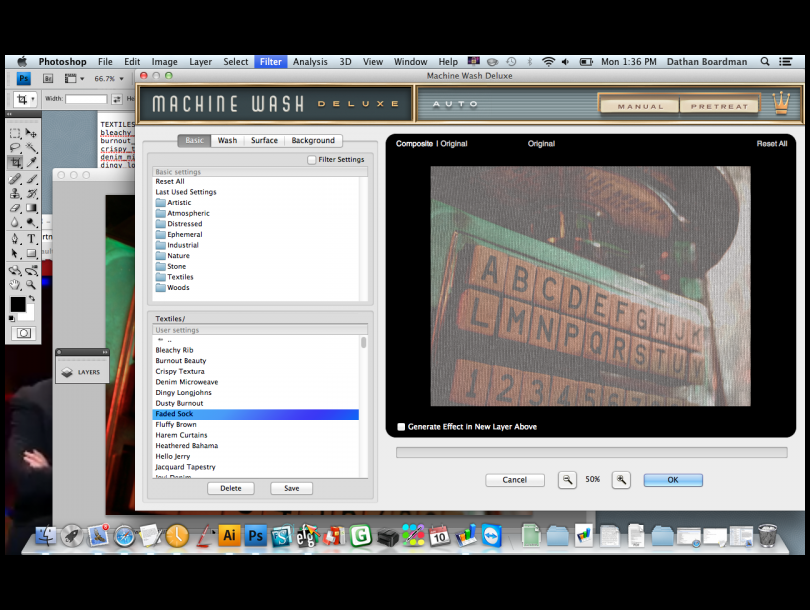Check Generate Effect In New Layer Above
The image size is (810, 610).
[x=401, y=427]
